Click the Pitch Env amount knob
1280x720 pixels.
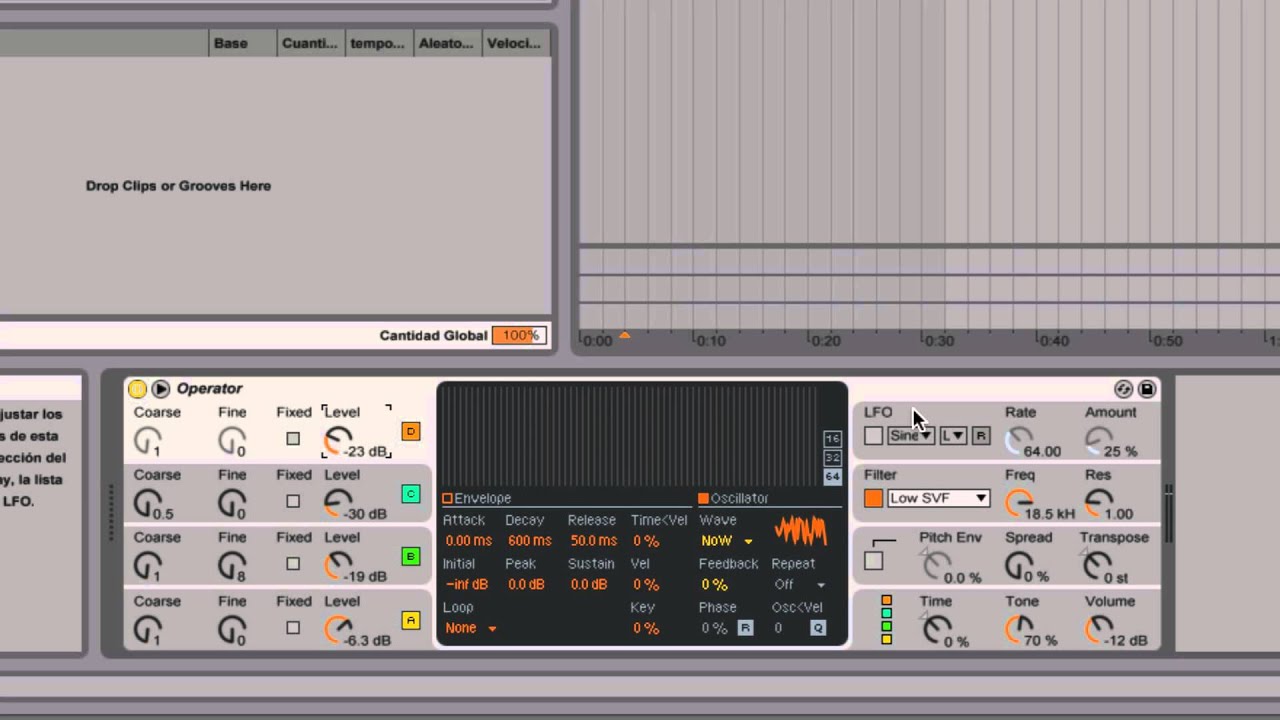936,565
